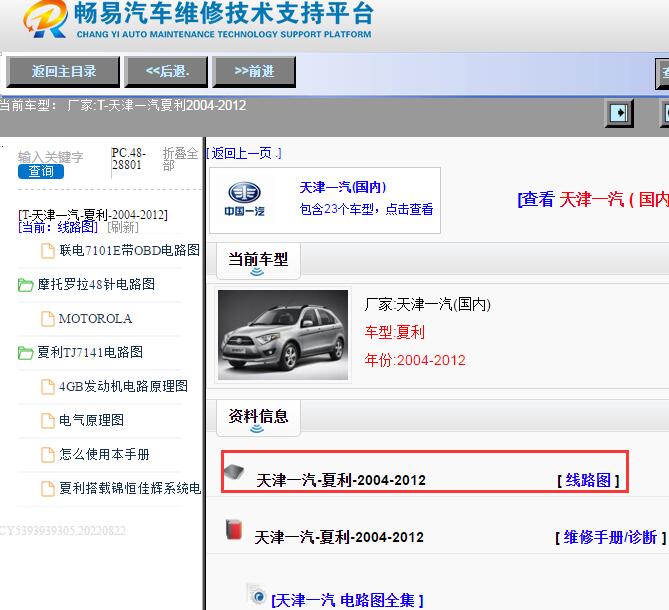
Task: Click the text 车型:夏利
Action: click(x=395, y=332)
